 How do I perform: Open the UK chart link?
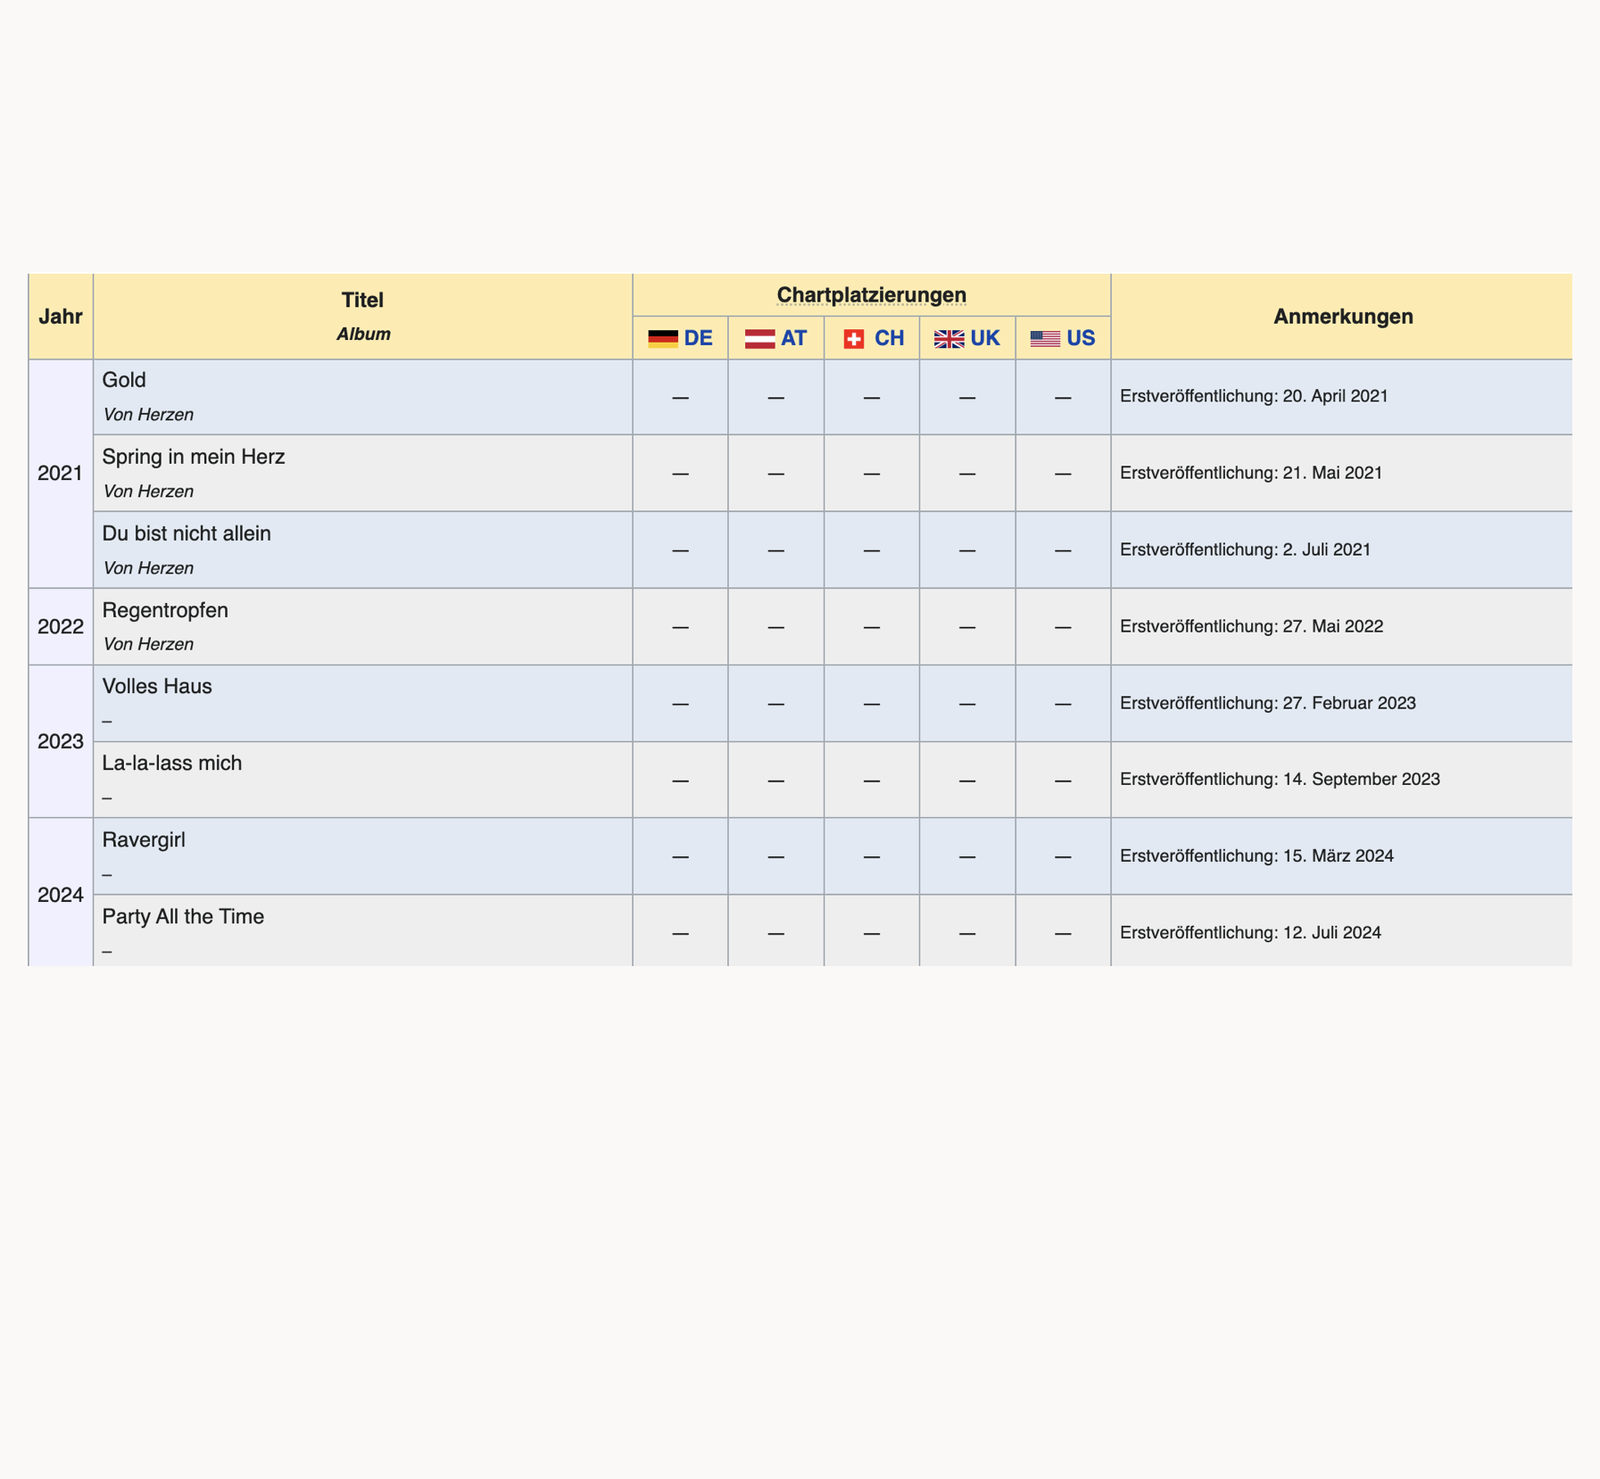tap(985, 338)
